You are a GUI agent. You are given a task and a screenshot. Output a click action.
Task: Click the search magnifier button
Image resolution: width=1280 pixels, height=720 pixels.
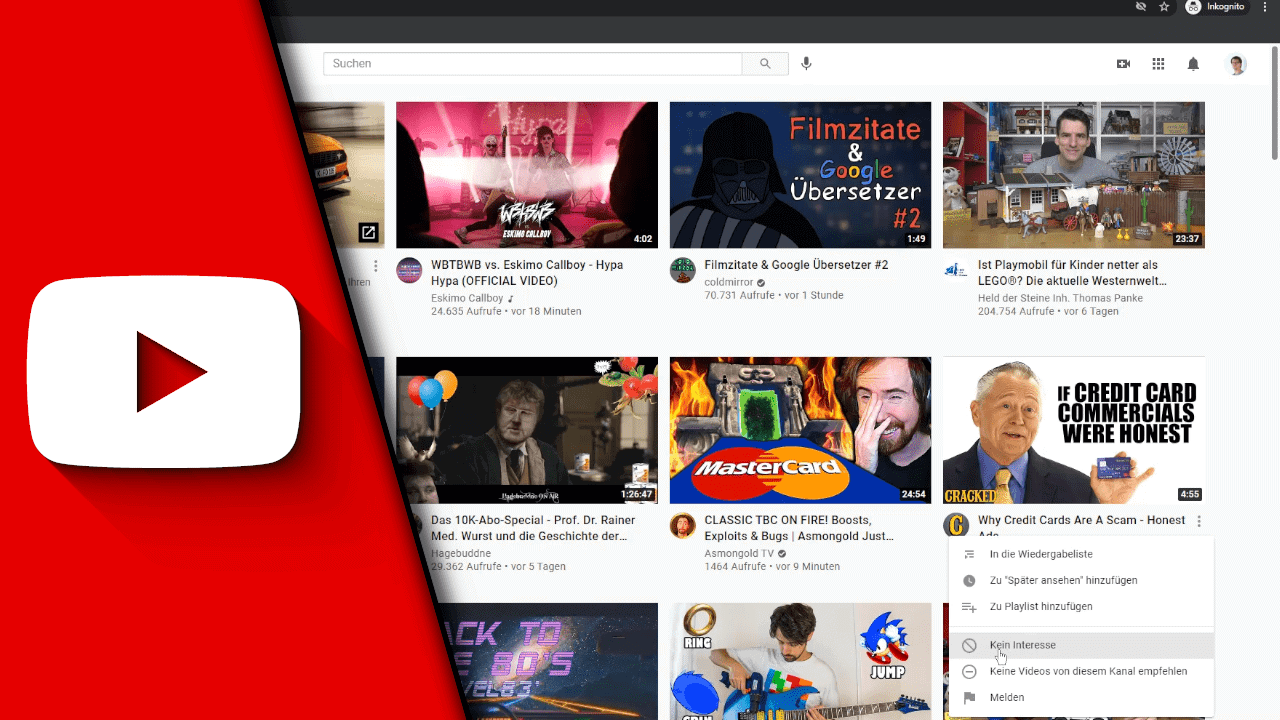[765, 63]
